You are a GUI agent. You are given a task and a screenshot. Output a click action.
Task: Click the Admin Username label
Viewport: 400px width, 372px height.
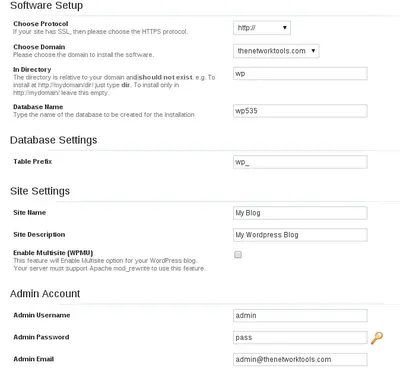point(42,315)
